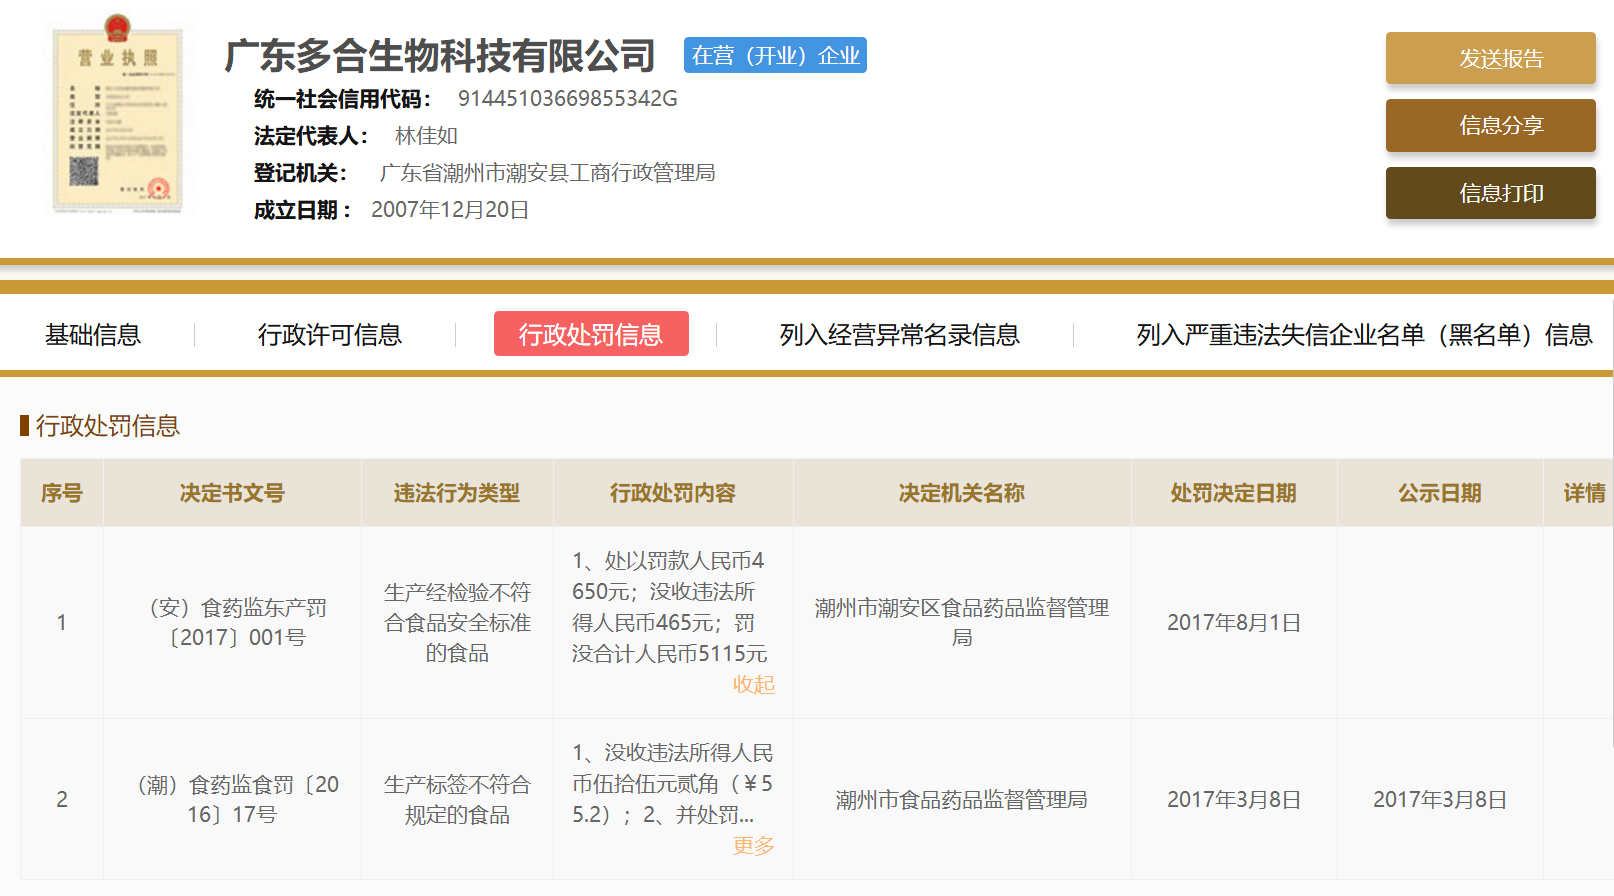Click authority 潮州市潮安区食品药品监督管理局
Screen dimensions: 1614x896
point(962,622)
